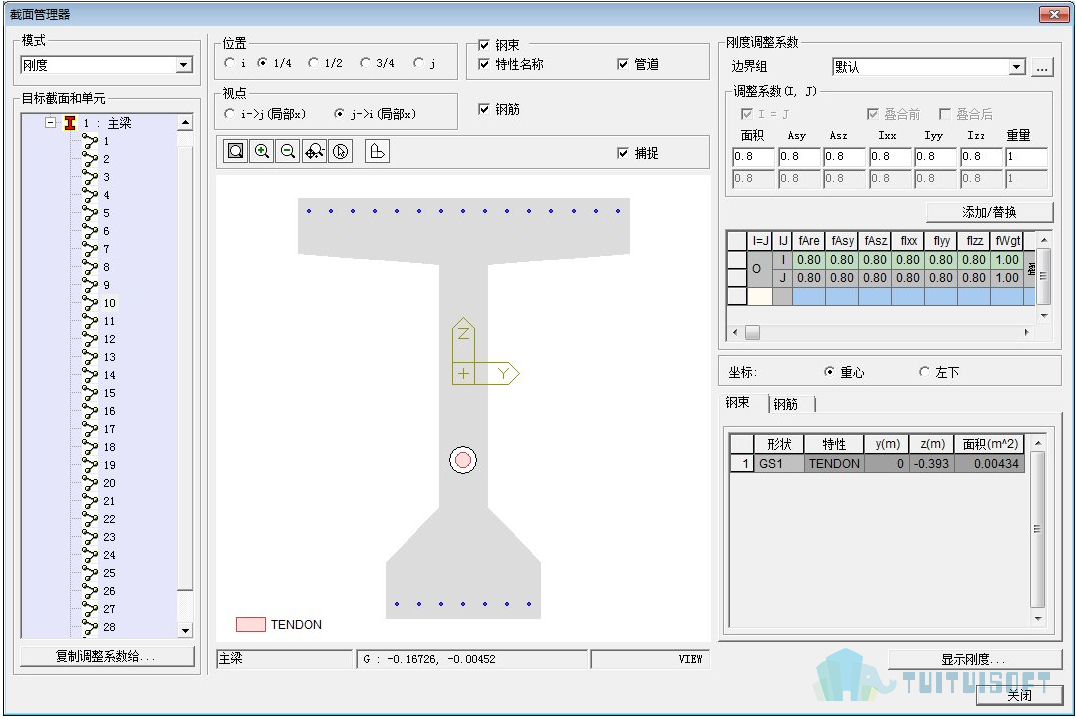
Task: Click the zoom fit icon
Action: [235, 151]
